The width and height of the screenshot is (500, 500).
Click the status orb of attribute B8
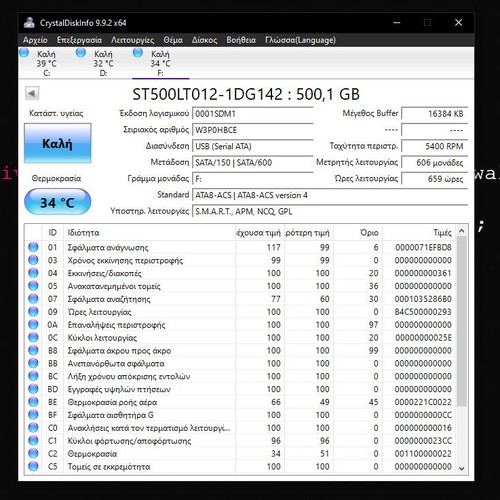pos(33,350)
